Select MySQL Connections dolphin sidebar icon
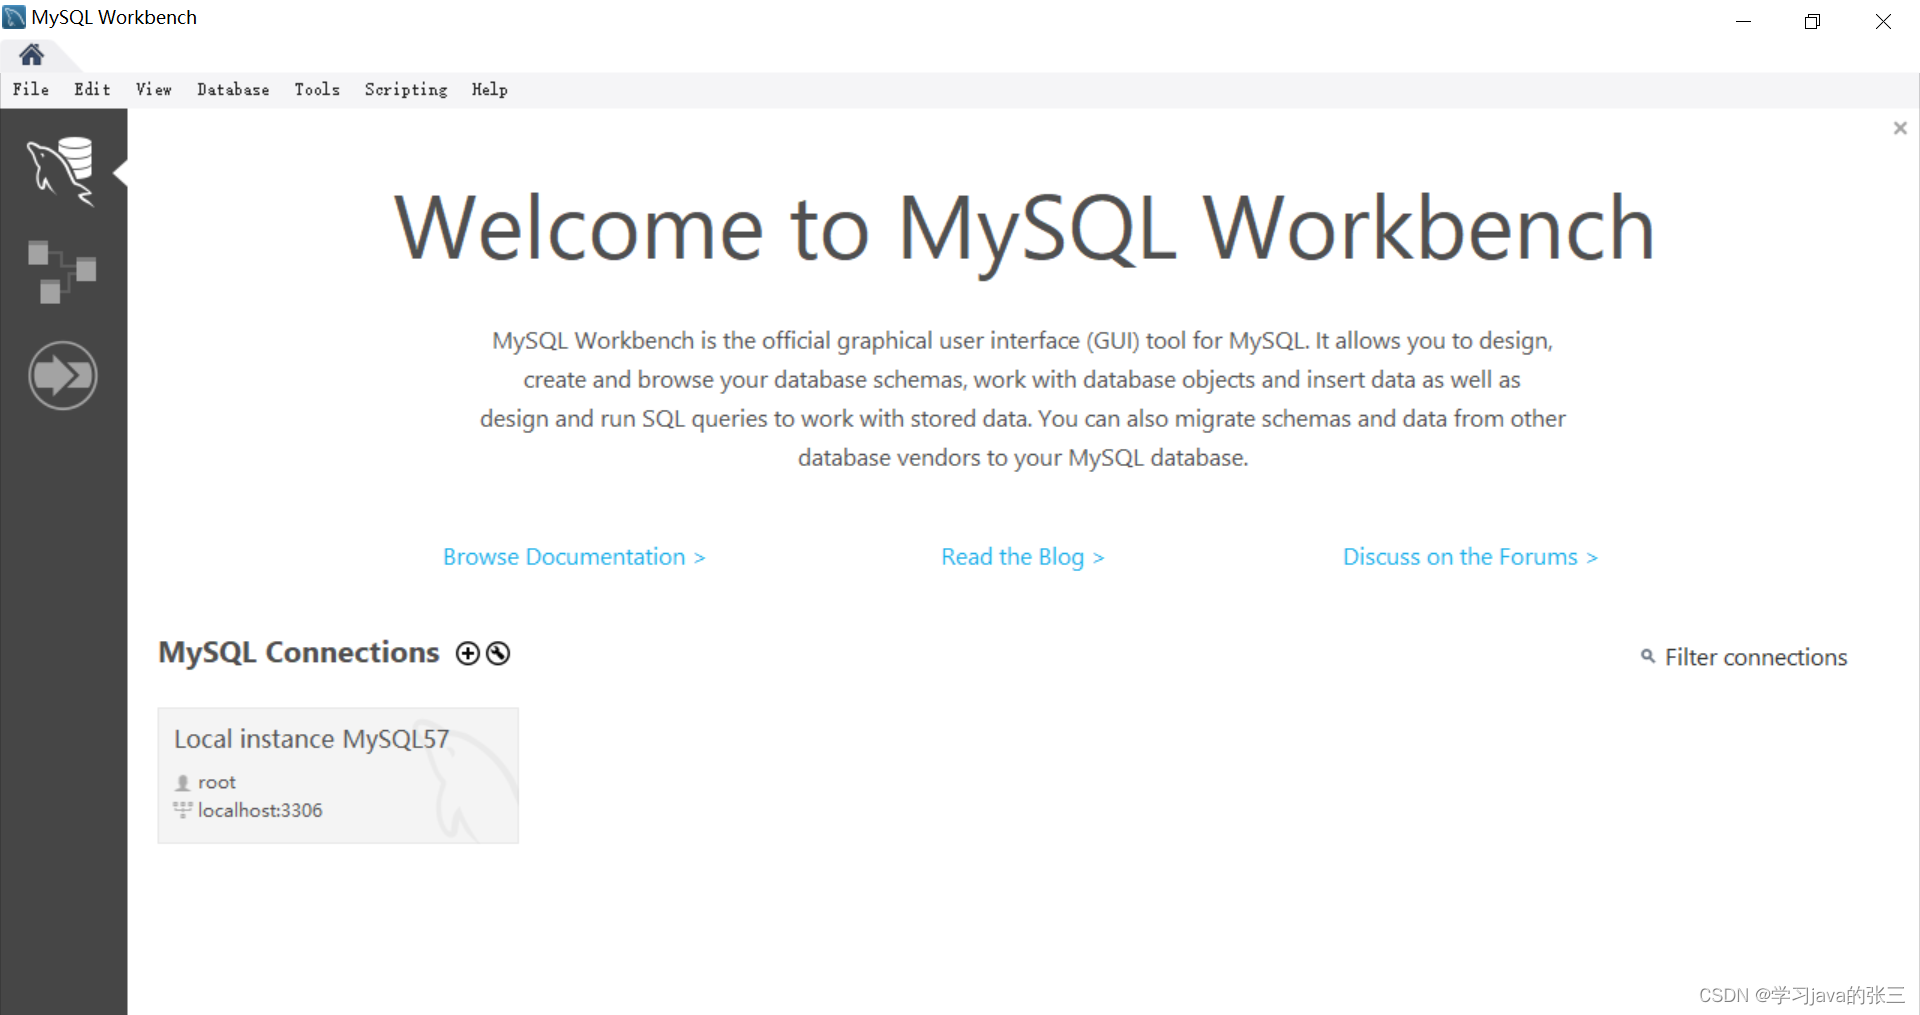This screenshot has width=1920, height=1015. pyautogui.click(x=62, y=172)
